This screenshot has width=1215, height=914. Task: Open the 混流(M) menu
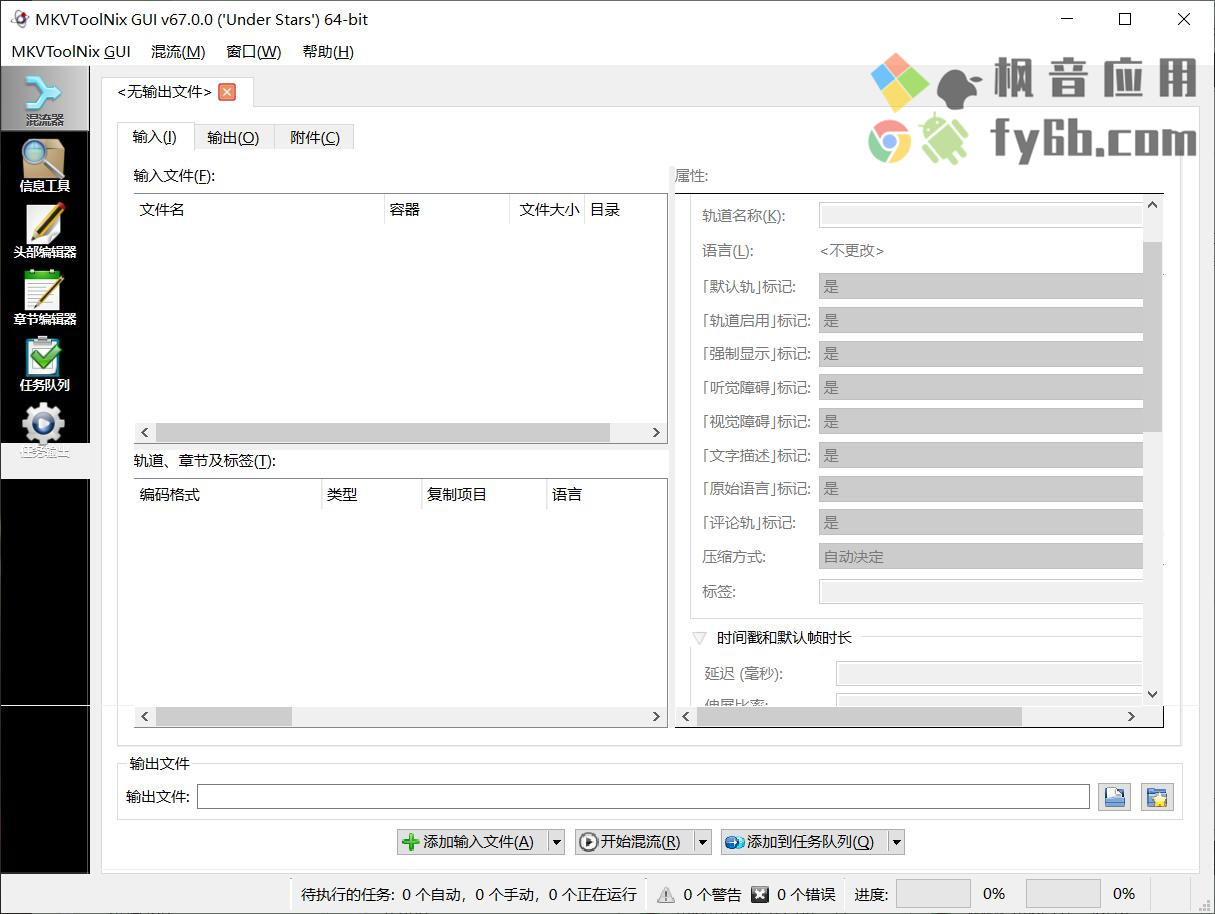tap(178, 52)
